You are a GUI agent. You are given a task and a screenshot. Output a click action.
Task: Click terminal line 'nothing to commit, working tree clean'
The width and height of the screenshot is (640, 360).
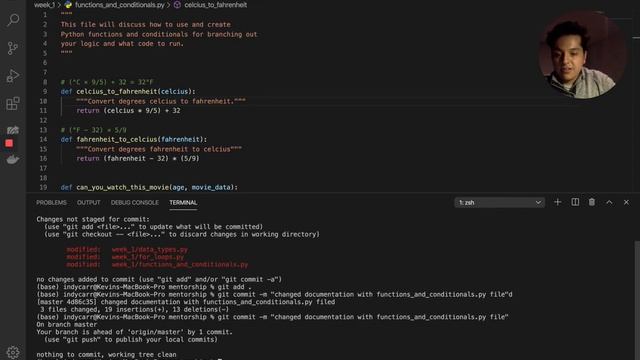(107, 354)
